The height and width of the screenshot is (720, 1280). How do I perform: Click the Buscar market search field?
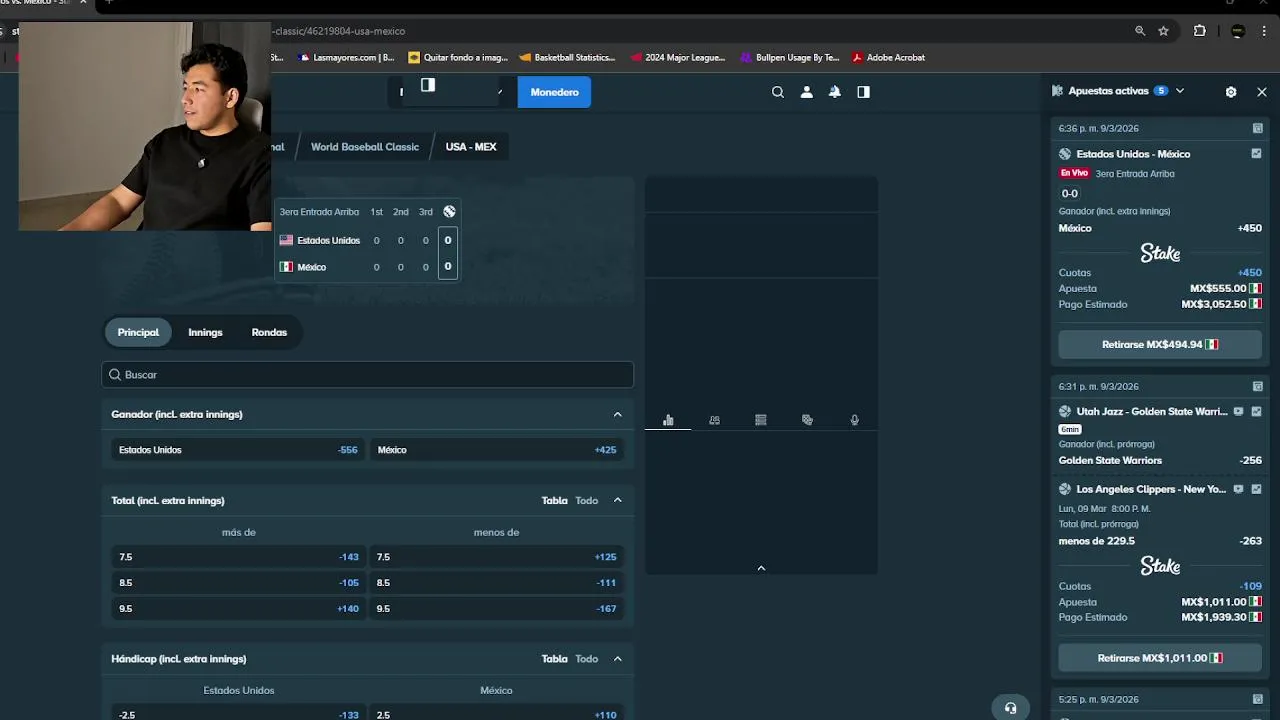pos(367,374)
